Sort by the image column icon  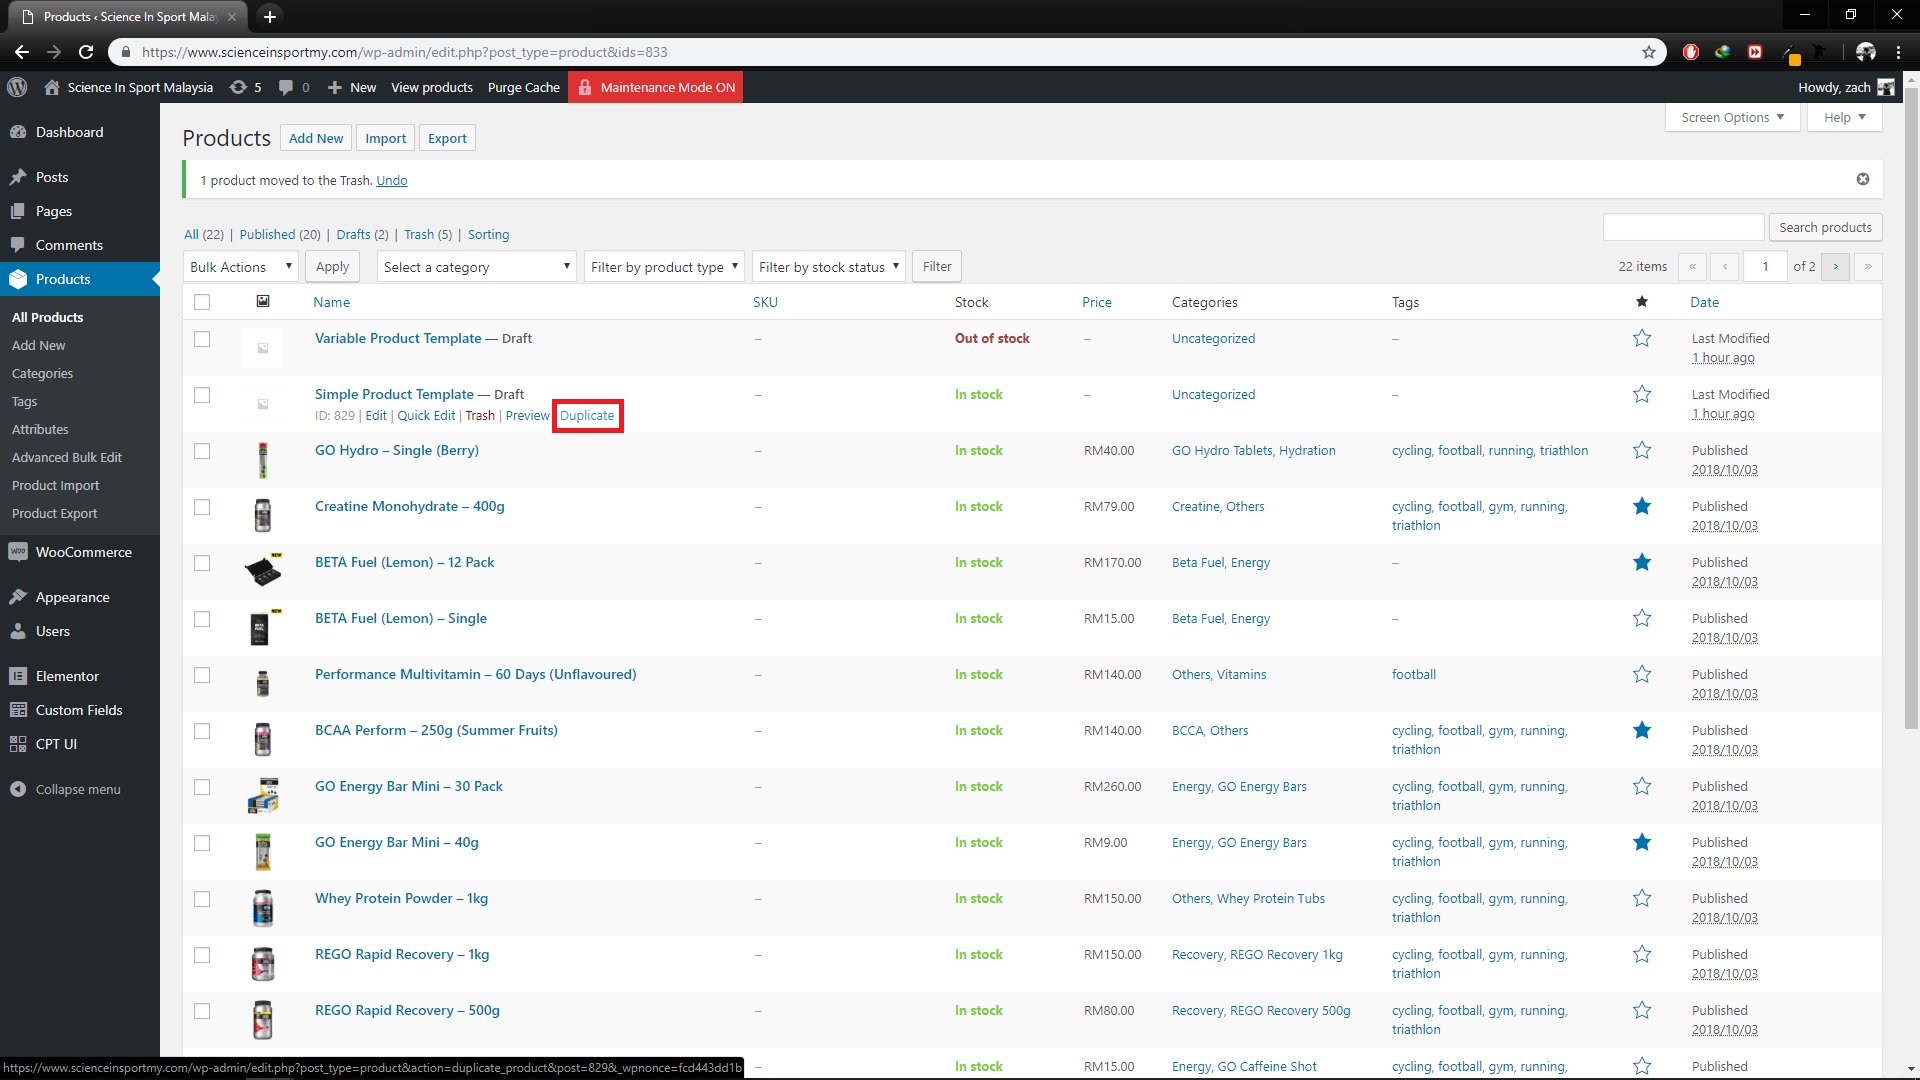click(263, 301)
